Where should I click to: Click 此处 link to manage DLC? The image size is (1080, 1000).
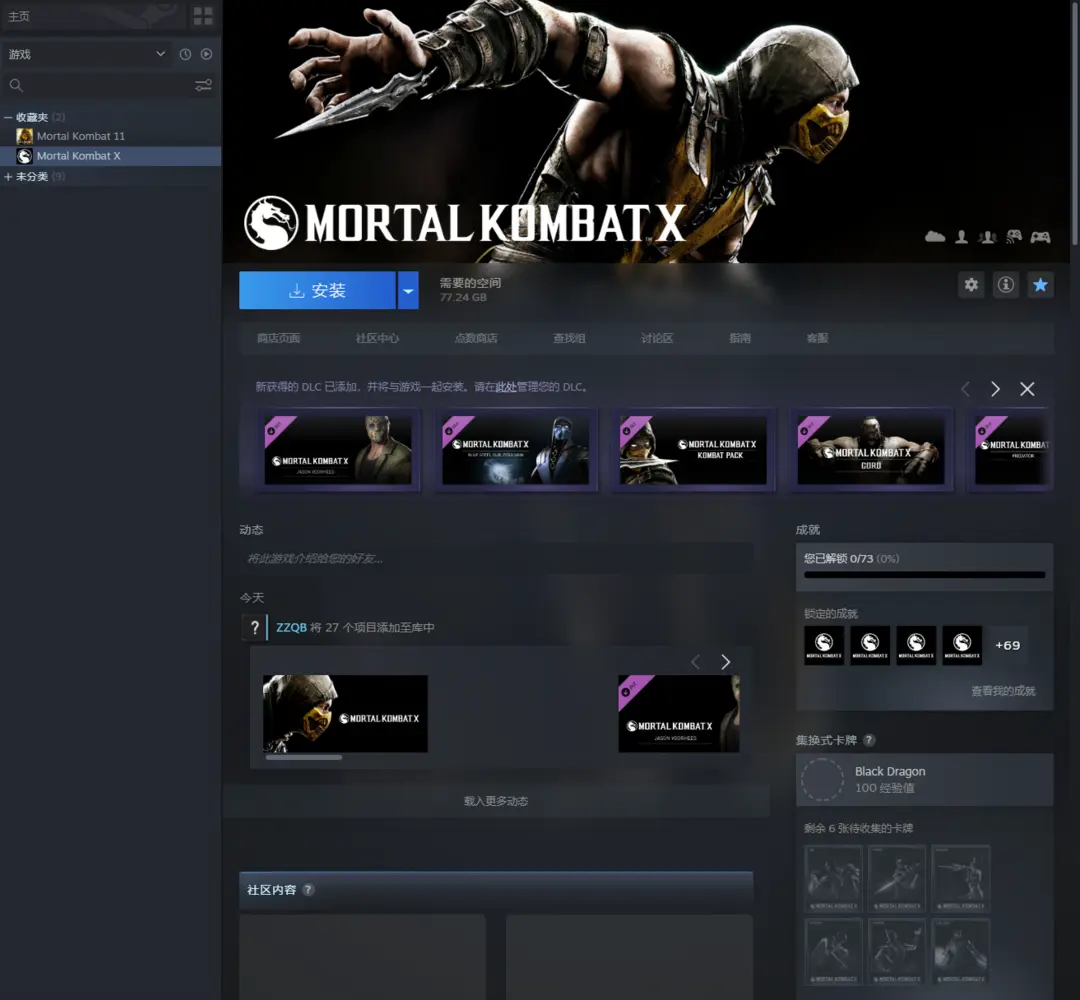pos(506,387)
